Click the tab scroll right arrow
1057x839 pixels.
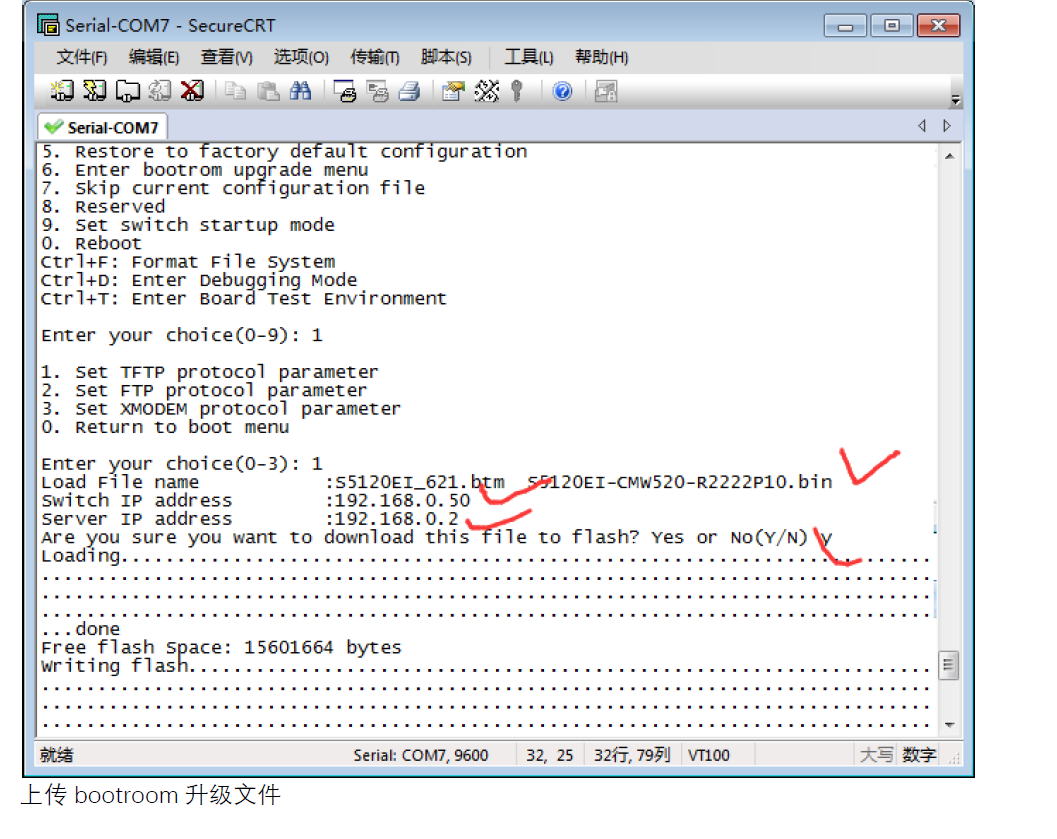[947, 126]
